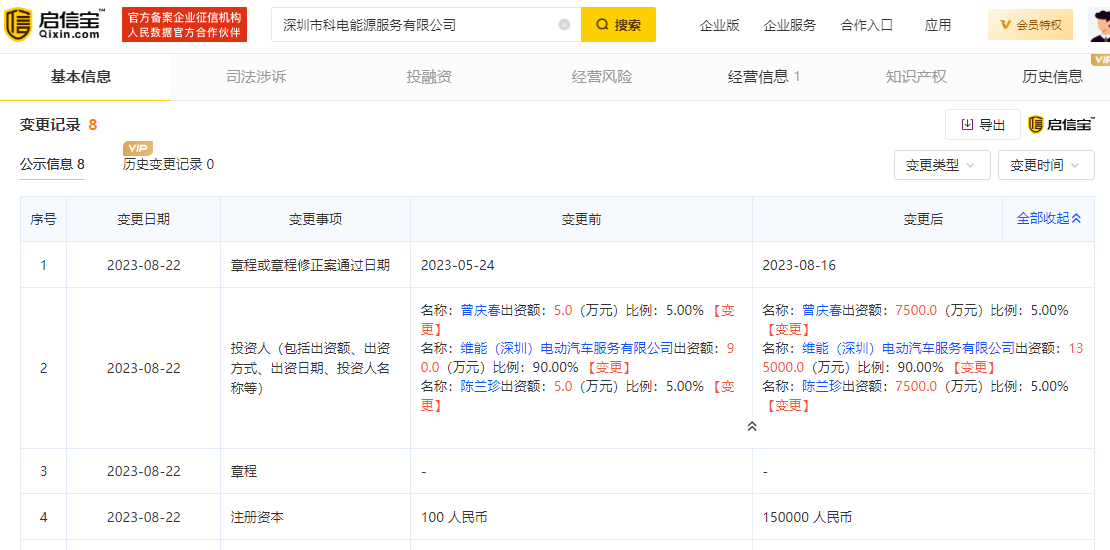The image size is (1110, 550).
Task: Switch to the 基本信息 tab
Action: 81,77
